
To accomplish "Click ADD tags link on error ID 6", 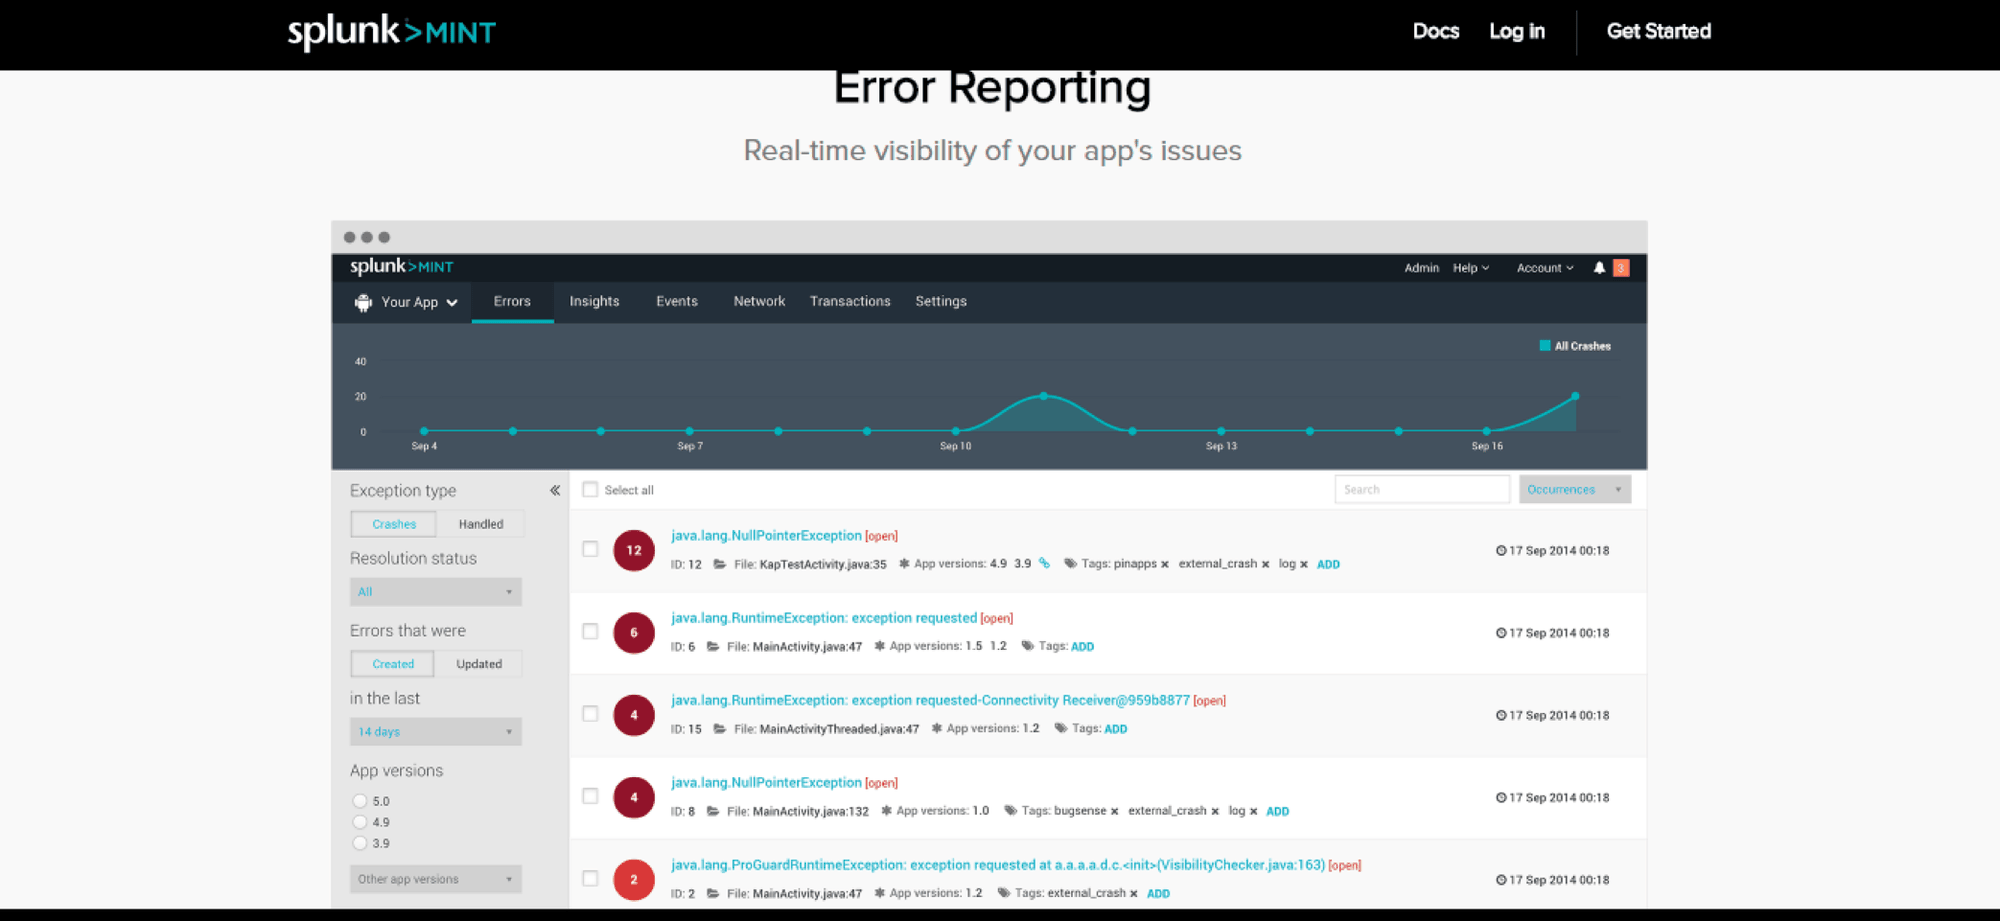I will (x=1083, y=647).
